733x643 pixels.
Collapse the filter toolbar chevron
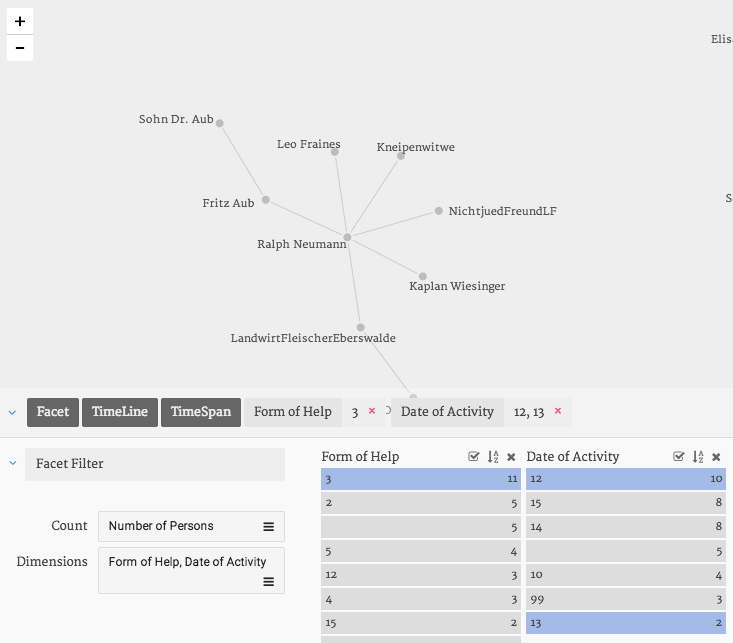click(12, 412)
